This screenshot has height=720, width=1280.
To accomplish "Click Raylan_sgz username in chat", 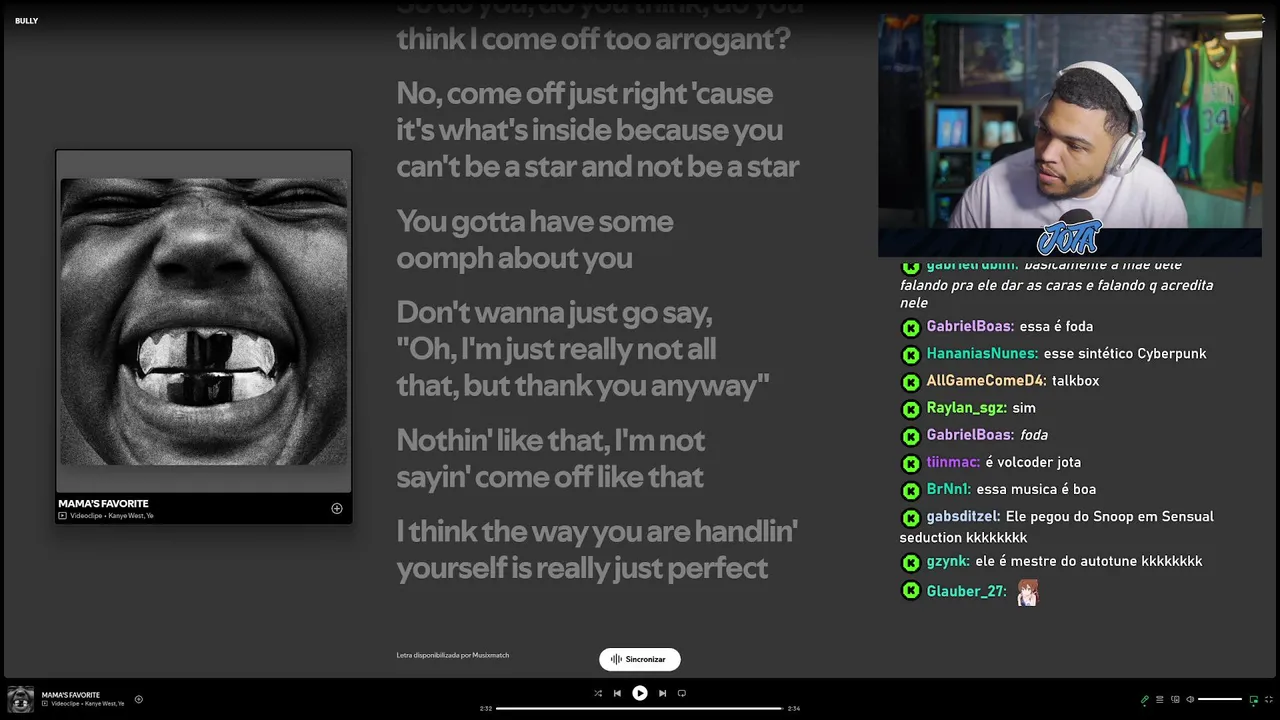I will (x=966, y=408).
